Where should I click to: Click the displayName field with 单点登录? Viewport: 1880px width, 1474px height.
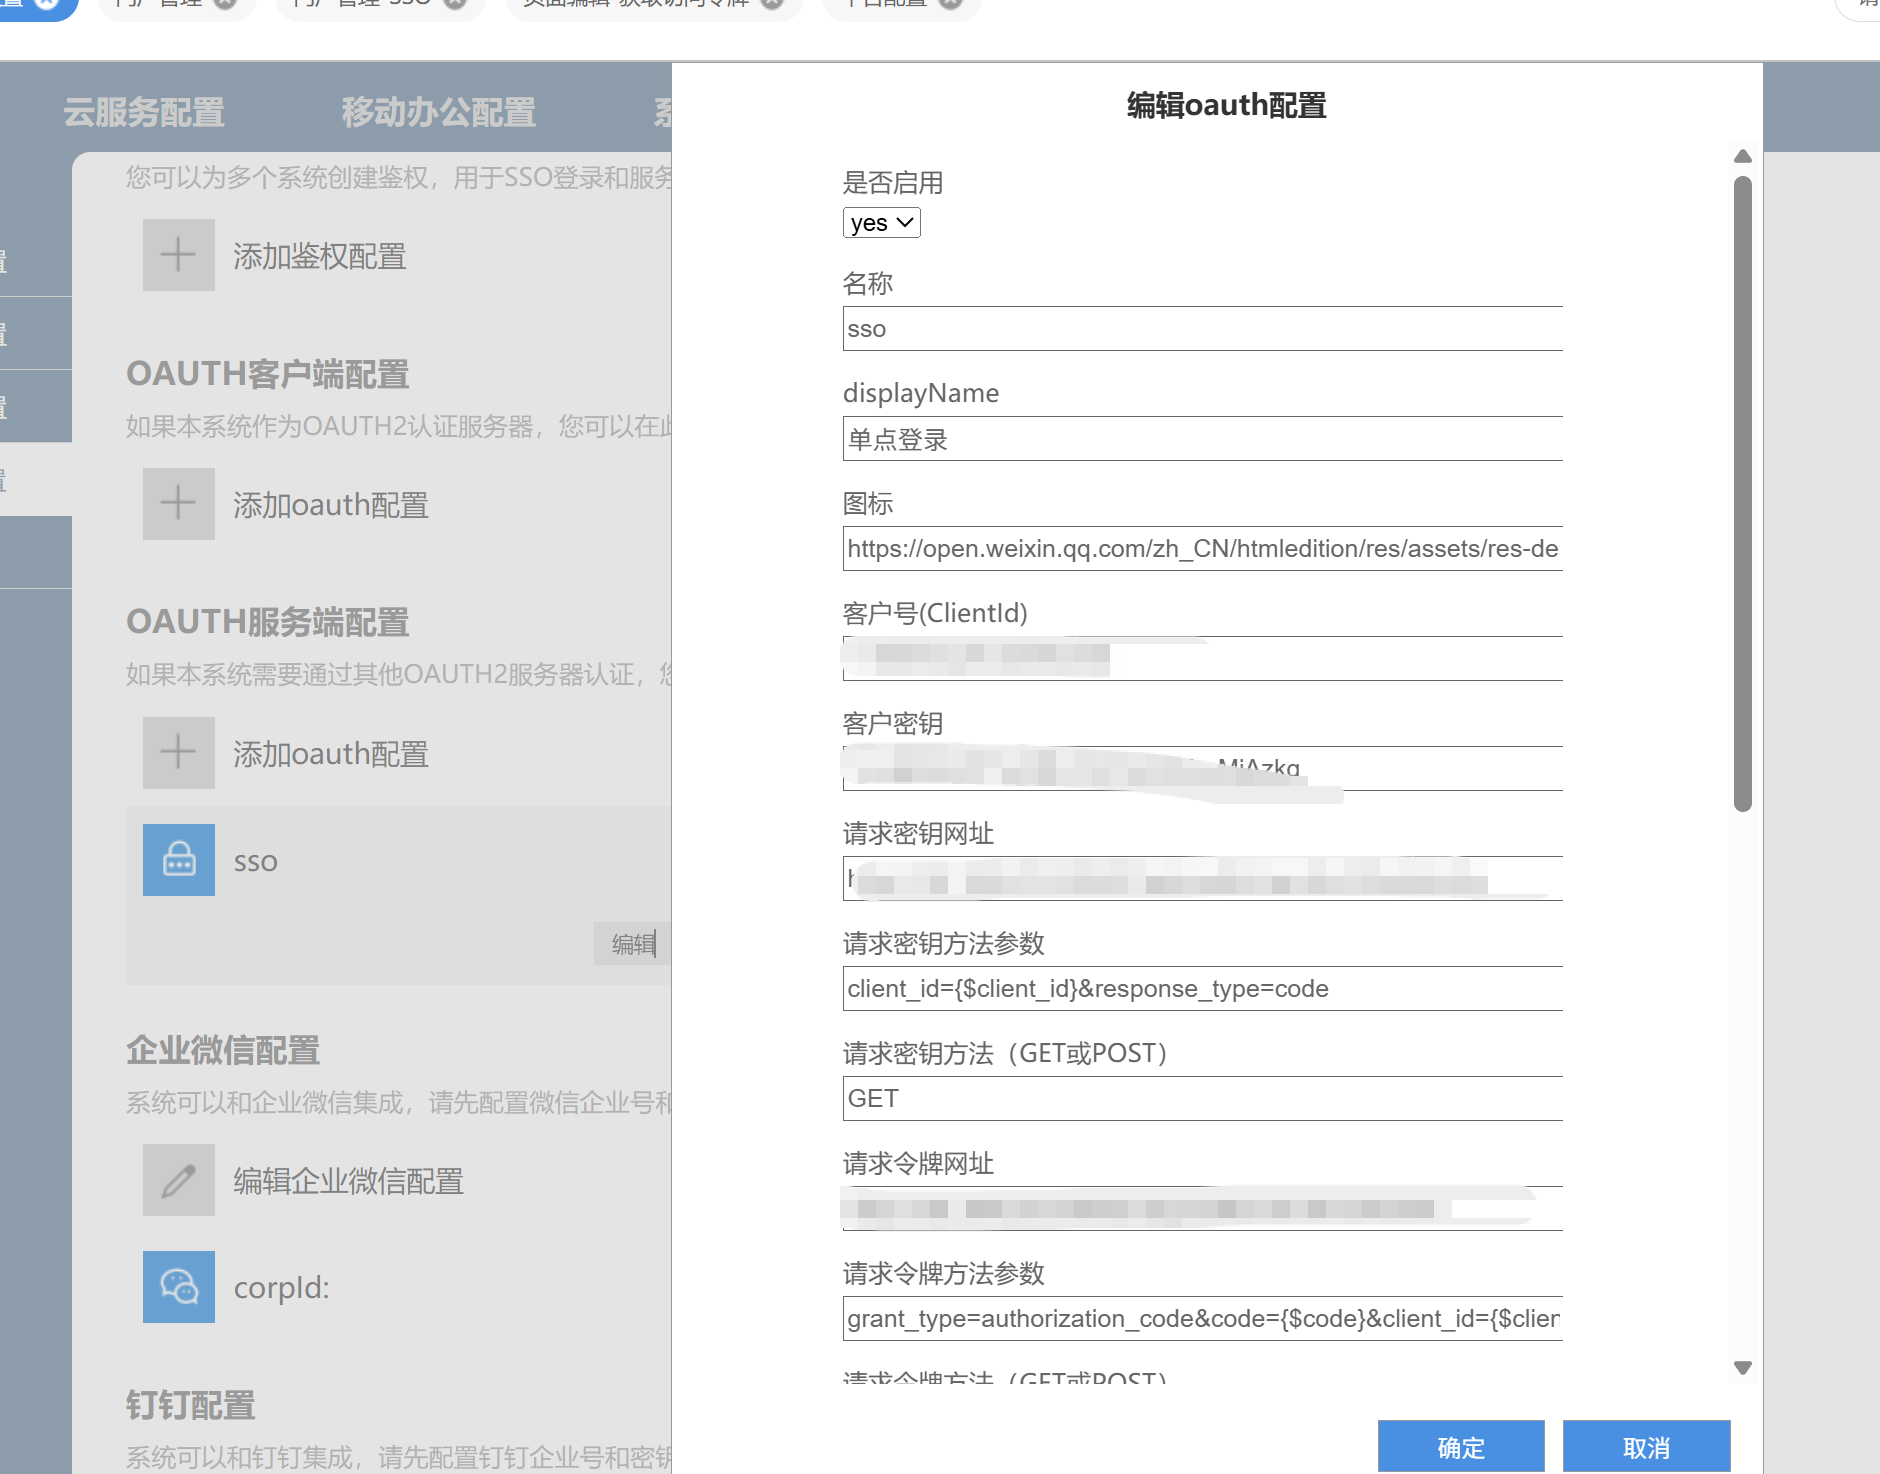(x=1202, y=439)
